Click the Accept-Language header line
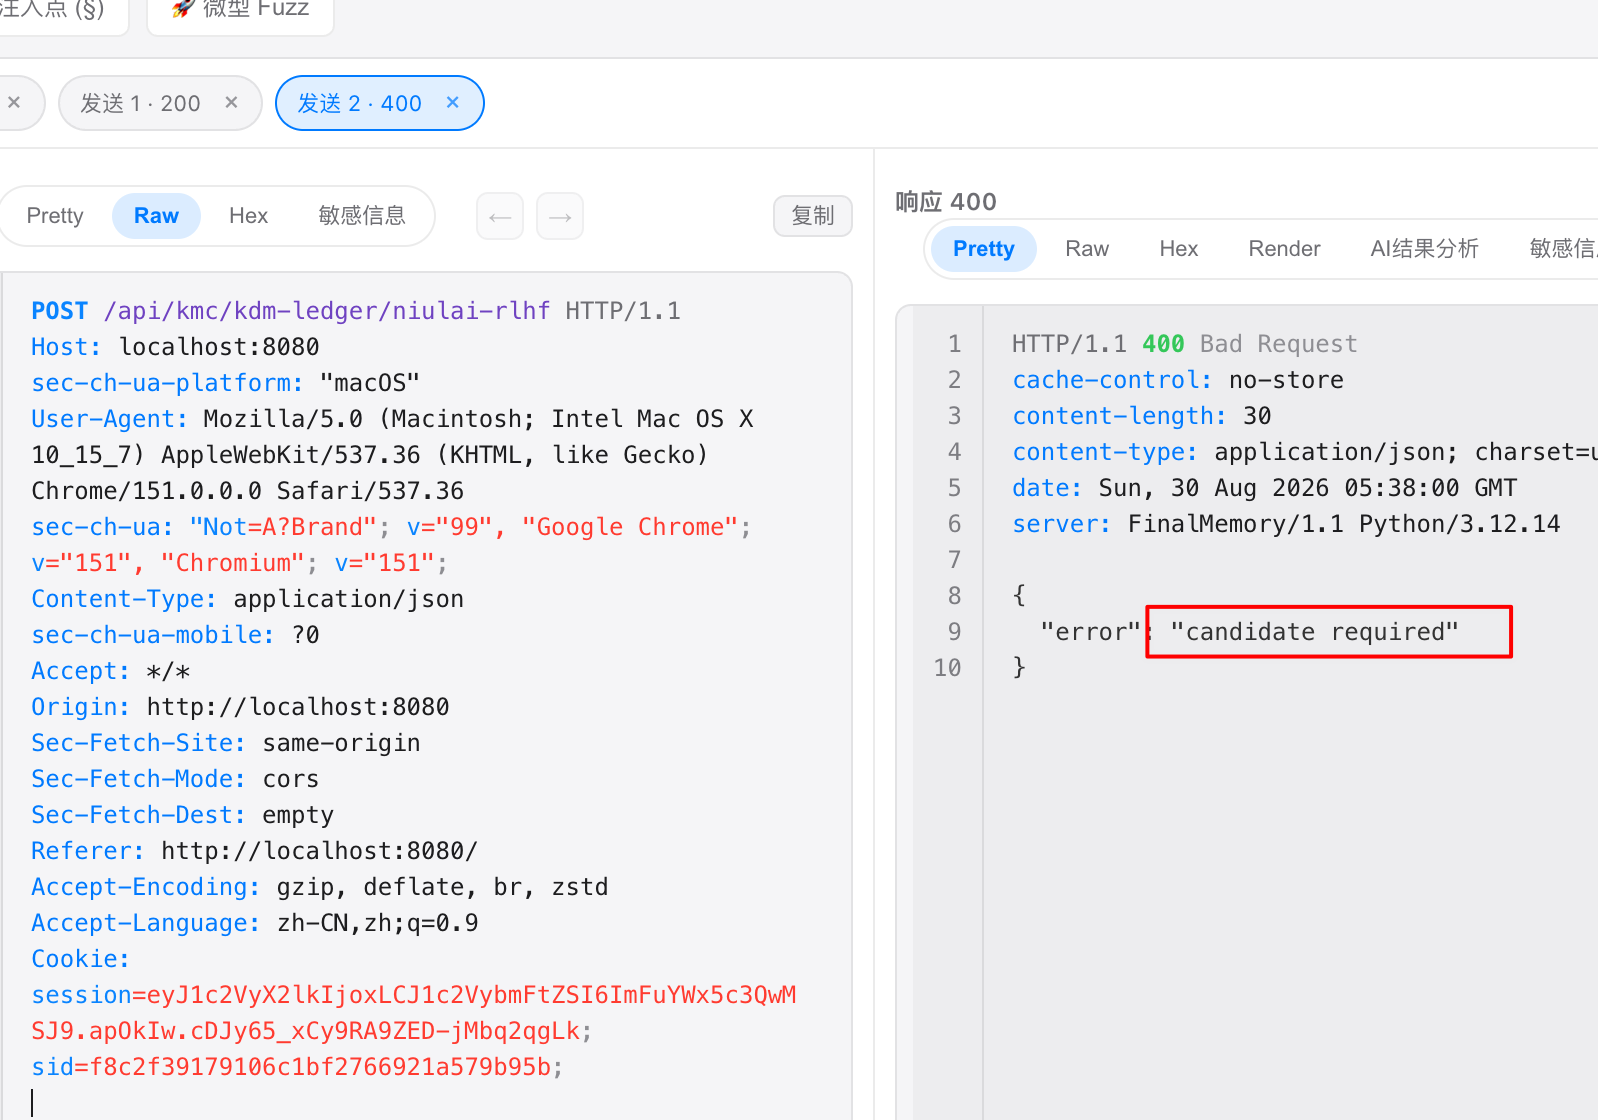 (x=255, y=923)
